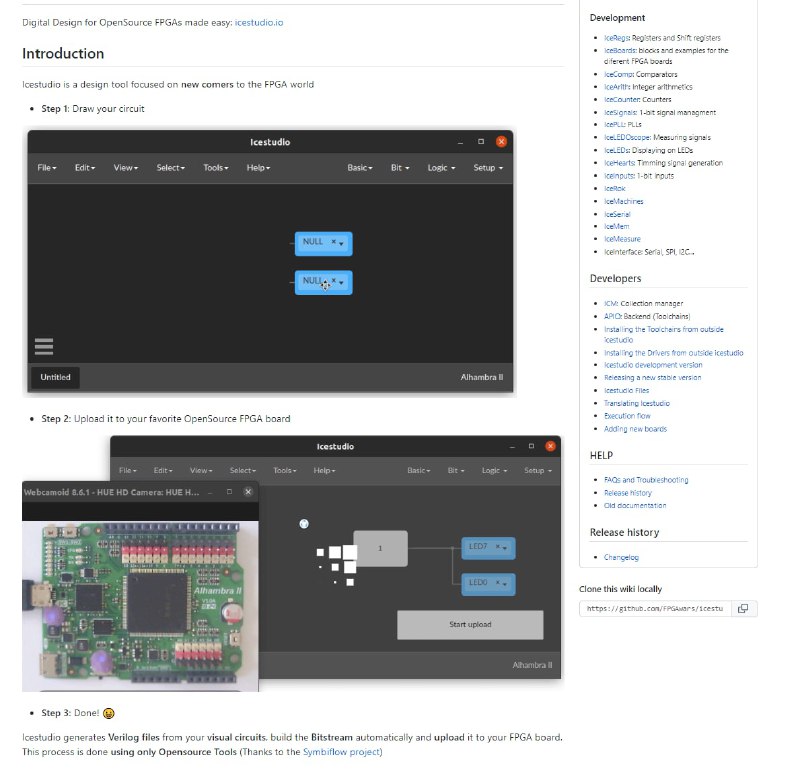Click the orange close button on Step 1 window
The image size is (800, 770).
click(x=501, y=142)
